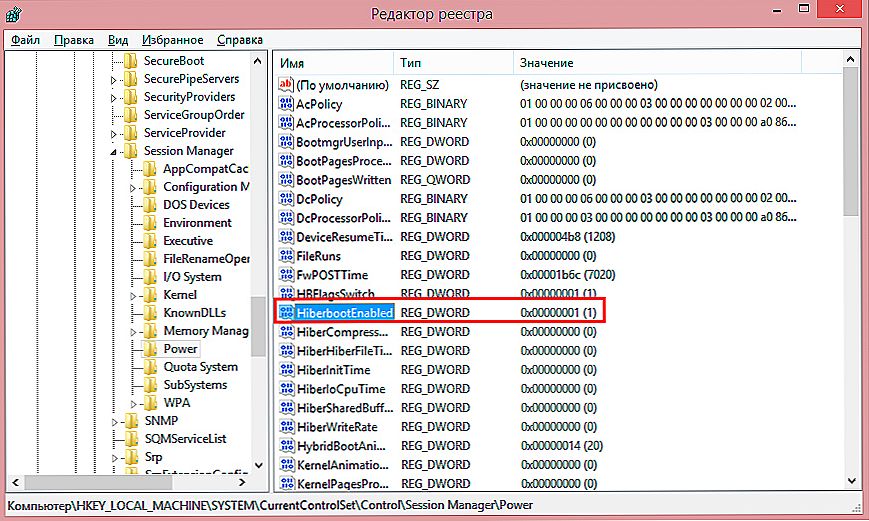Open the Registry Editor window system icon
The image size is (869, 521).
(13, 13)
